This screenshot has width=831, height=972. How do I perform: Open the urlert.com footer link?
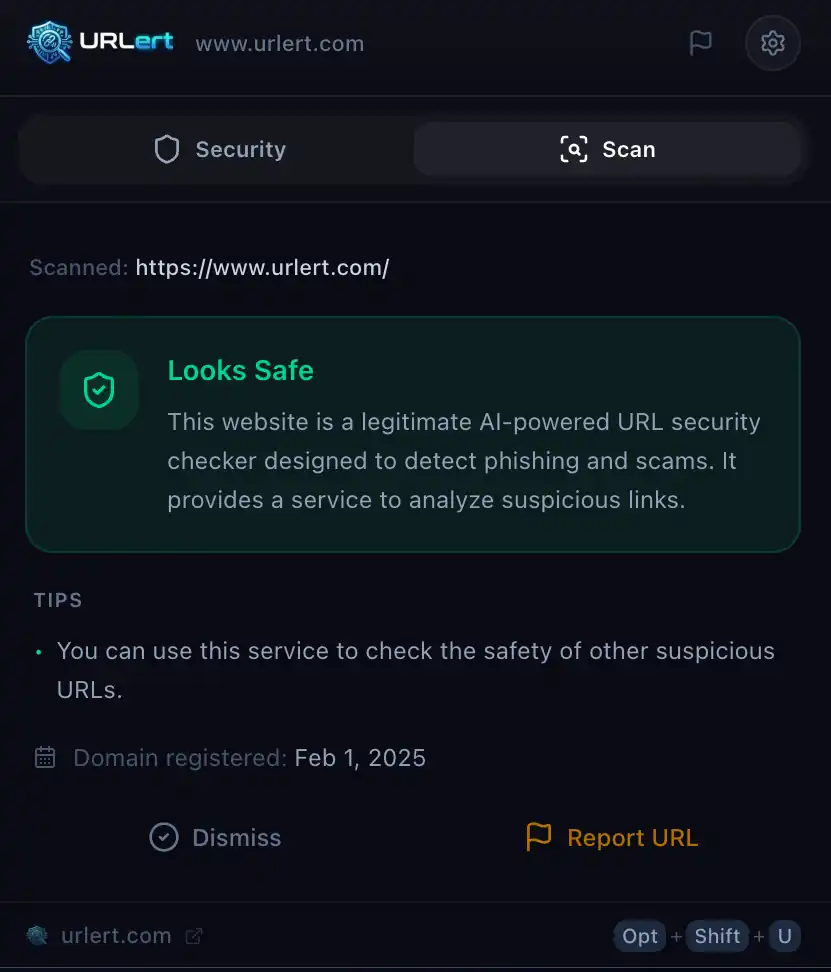pyautogui.click(x=116, y=935)
